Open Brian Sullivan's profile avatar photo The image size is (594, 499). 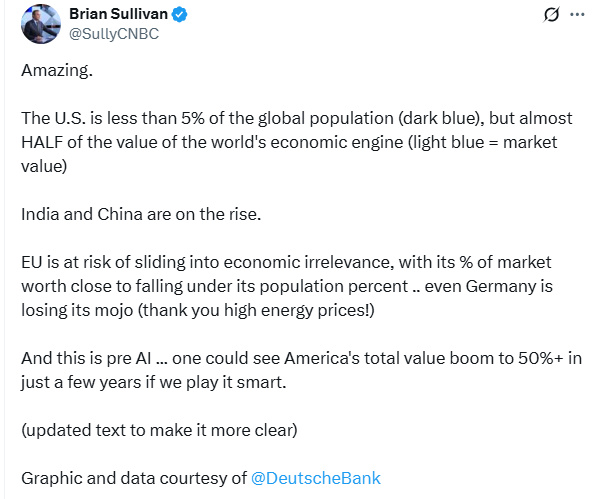41,24
